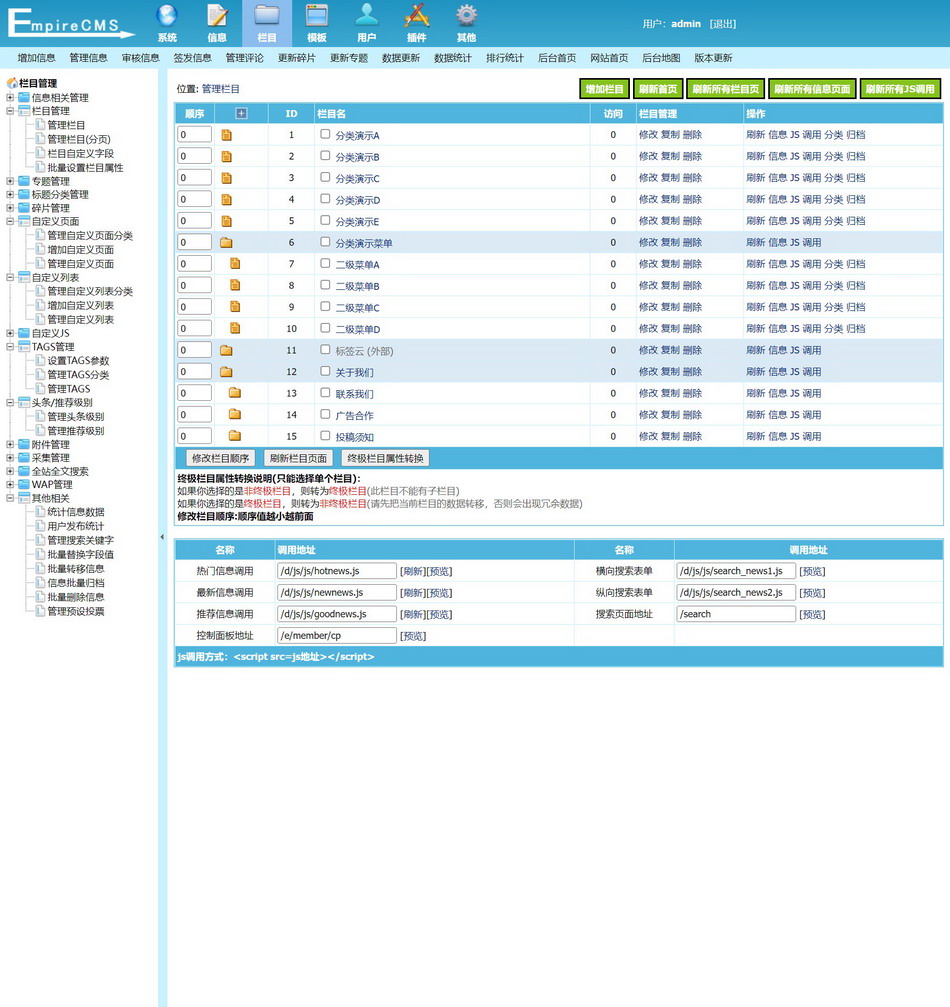Open 数据更新 in the submenu bar
Screen dimensions: 950x1007
point(401,58)
